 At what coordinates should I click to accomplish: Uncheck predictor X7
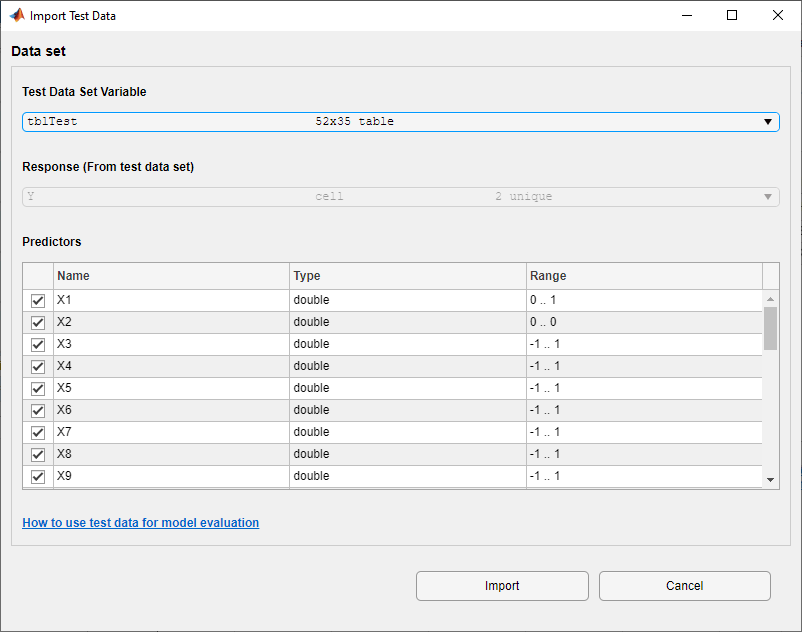(37, 432)
